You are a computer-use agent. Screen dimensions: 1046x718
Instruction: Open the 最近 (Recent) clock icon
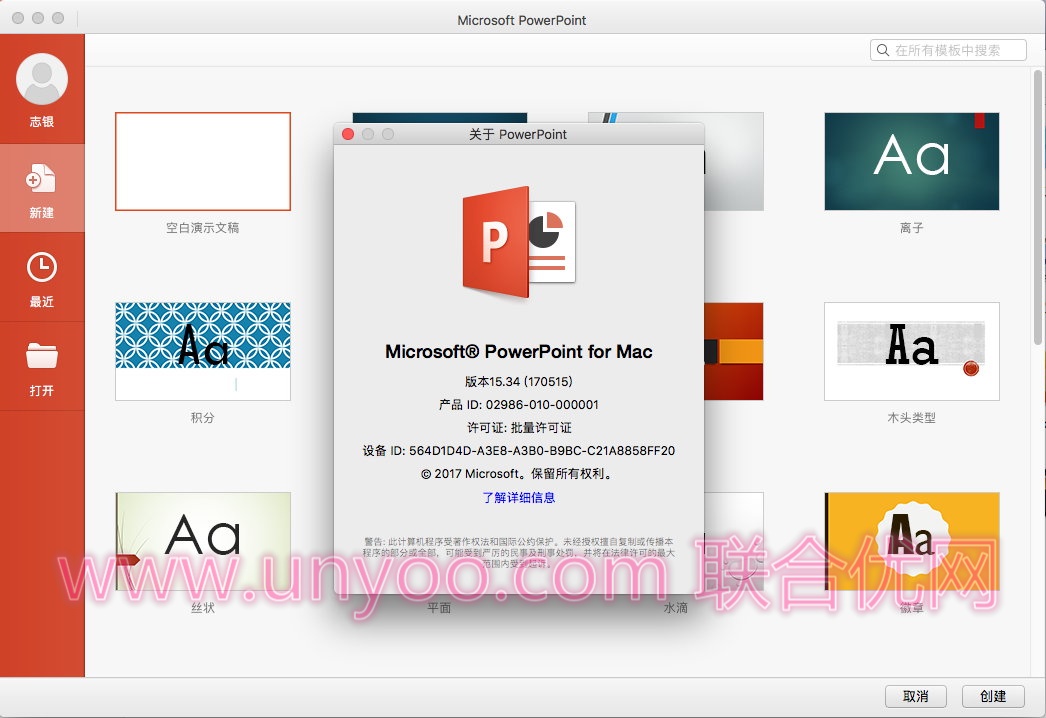pos(41,267)
